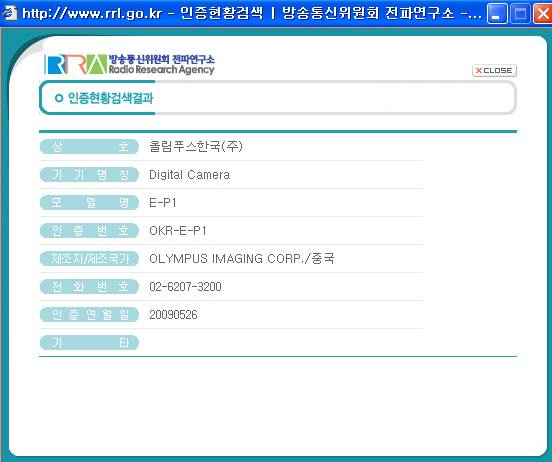Viewport: 552px width, 462px height.
Task: Click the E-P1 model name value
Action: click(x=163, y=202)
